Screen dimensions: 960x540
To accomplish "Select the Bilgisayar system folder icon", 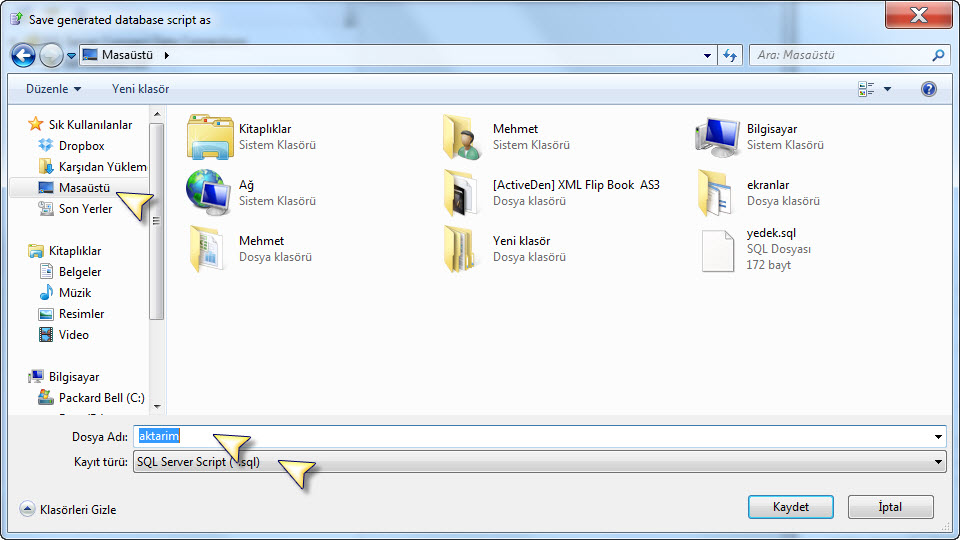I will pyautogui.click(x=718, y=137).
